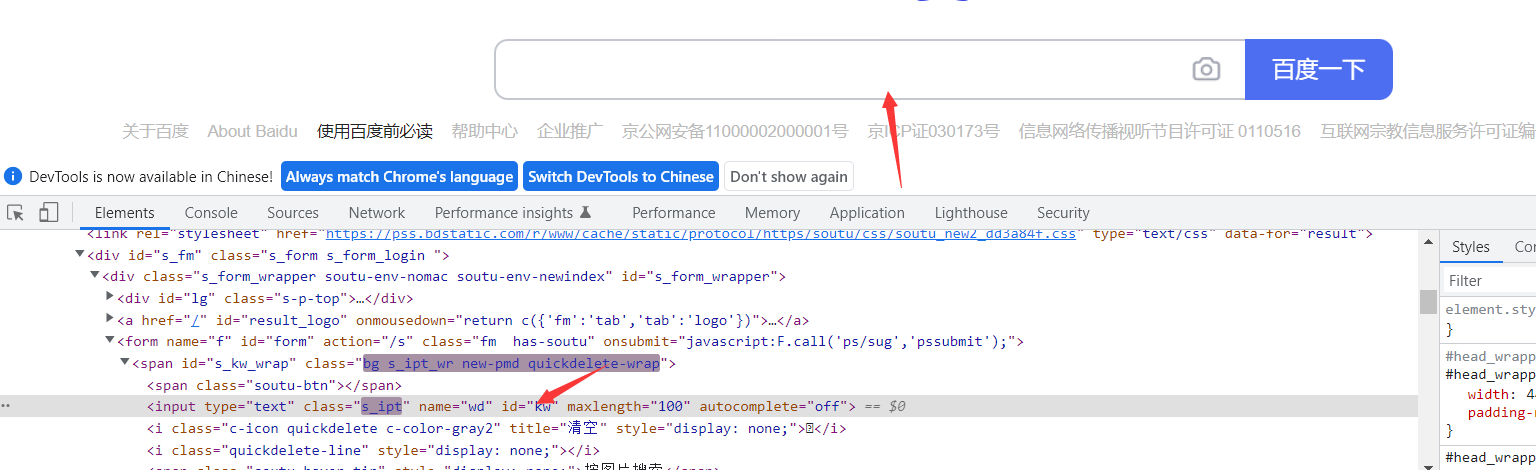This screenshot has width=1536, height=470.
Task: Collapse the span id="s_kw_wrap" node
Action: (125, 363)
